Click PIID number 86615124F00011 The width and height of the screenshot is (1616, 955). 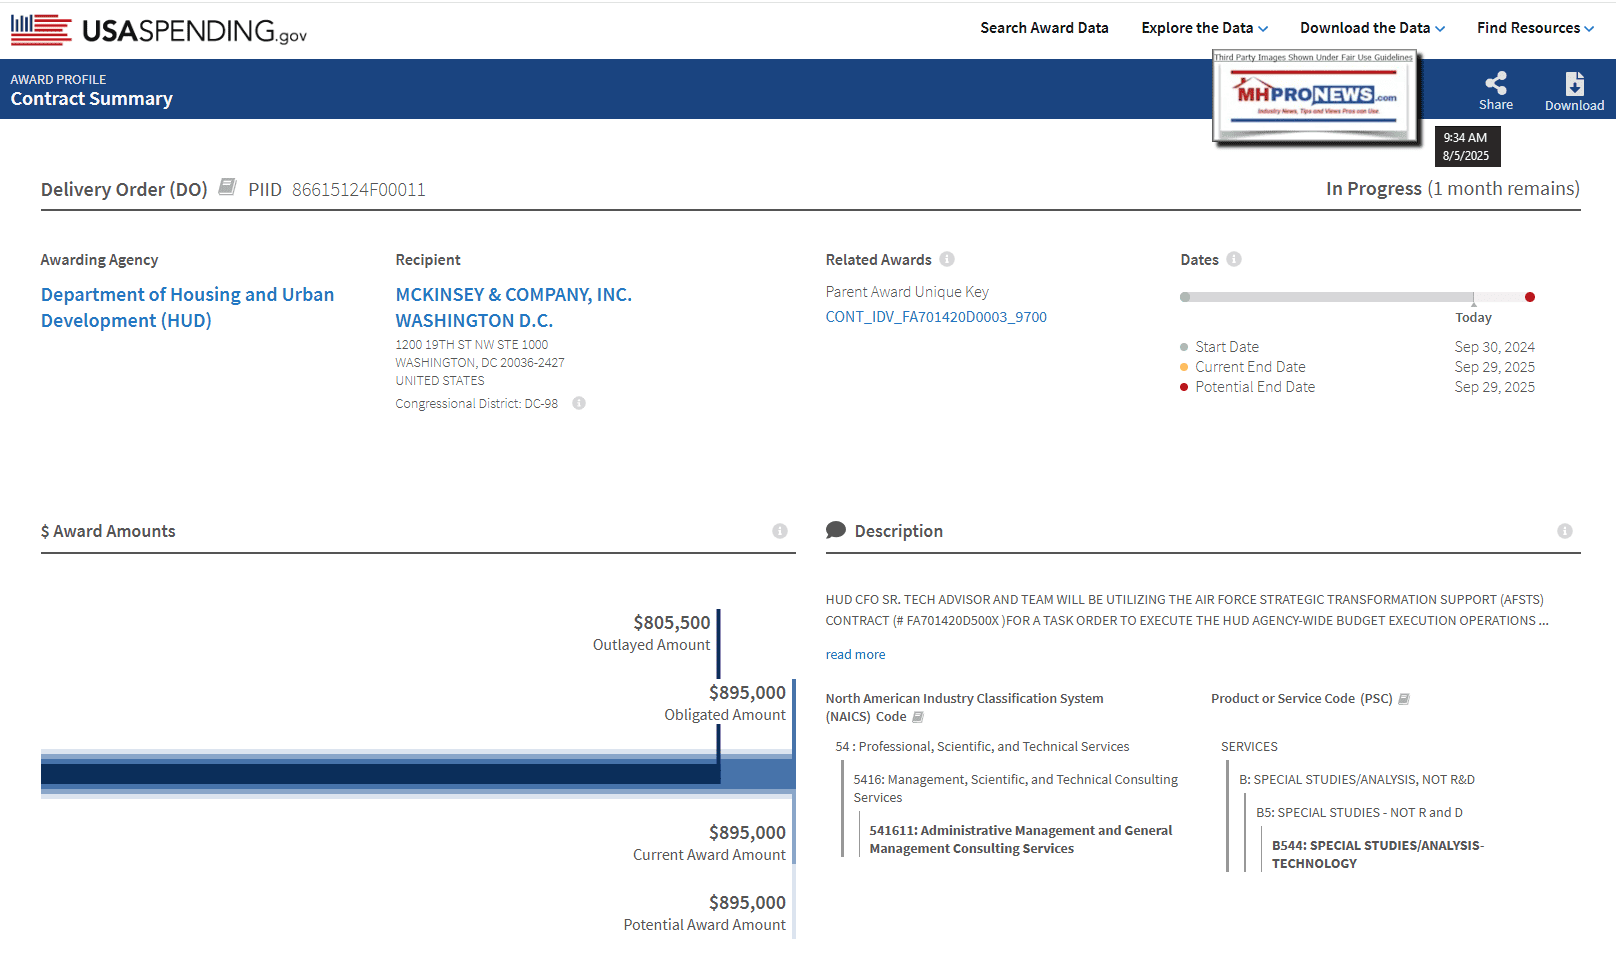pos(359,190)
